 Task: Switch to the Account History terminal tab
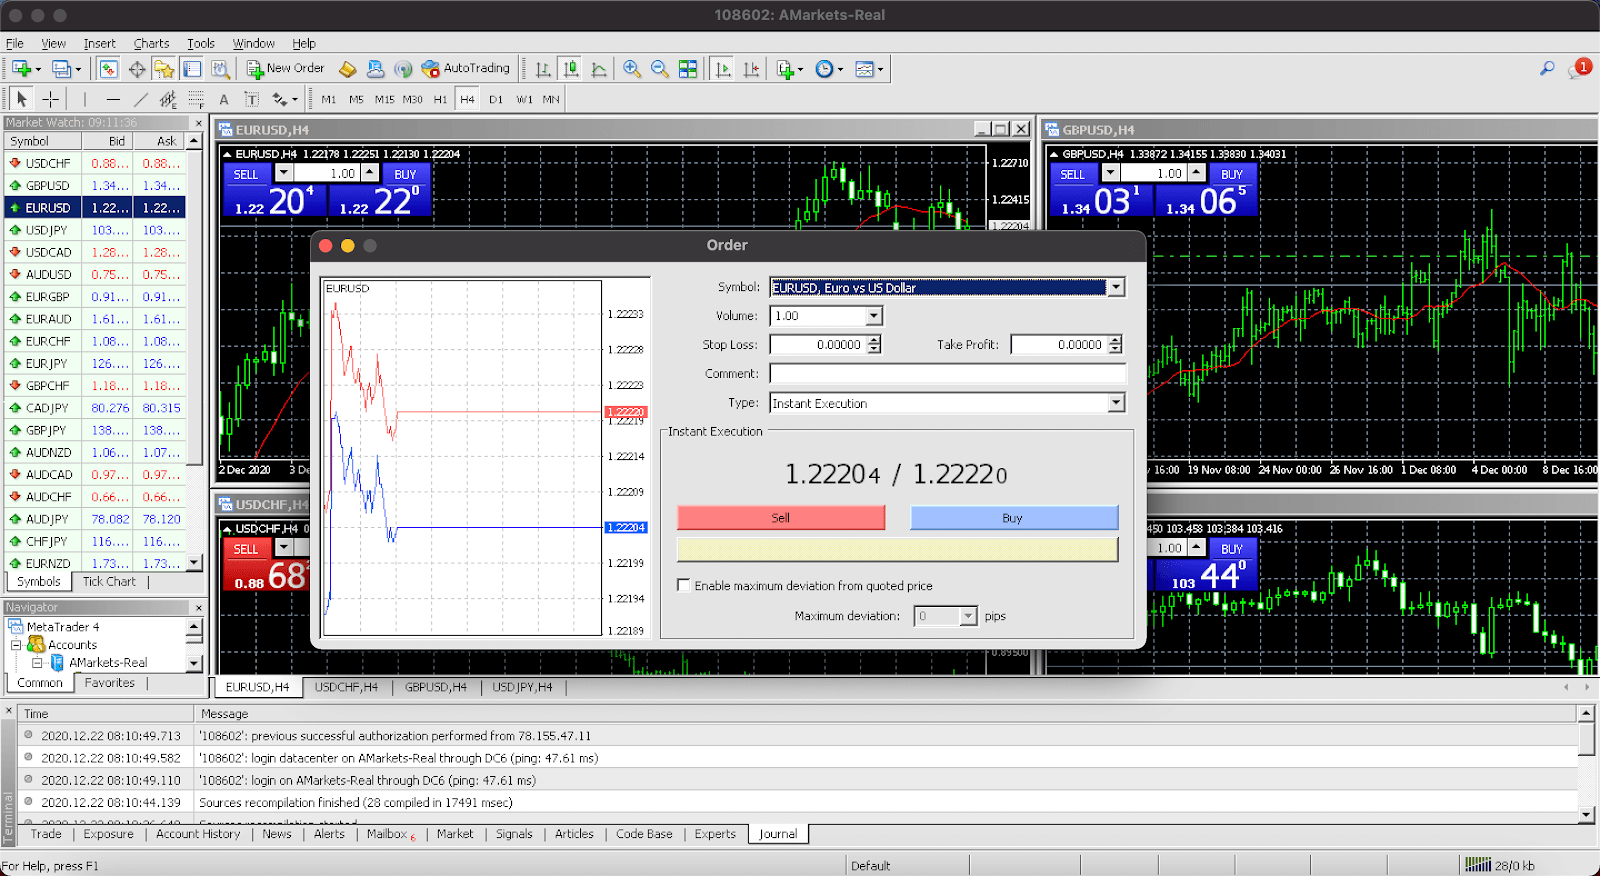coord(198,834)
